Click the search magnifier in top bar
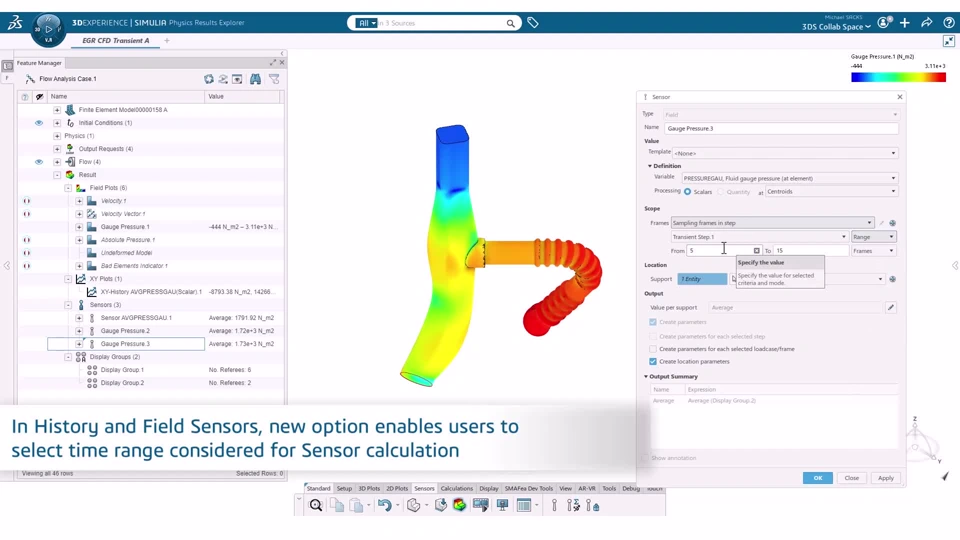960x540 pixels. click(510, 23)
